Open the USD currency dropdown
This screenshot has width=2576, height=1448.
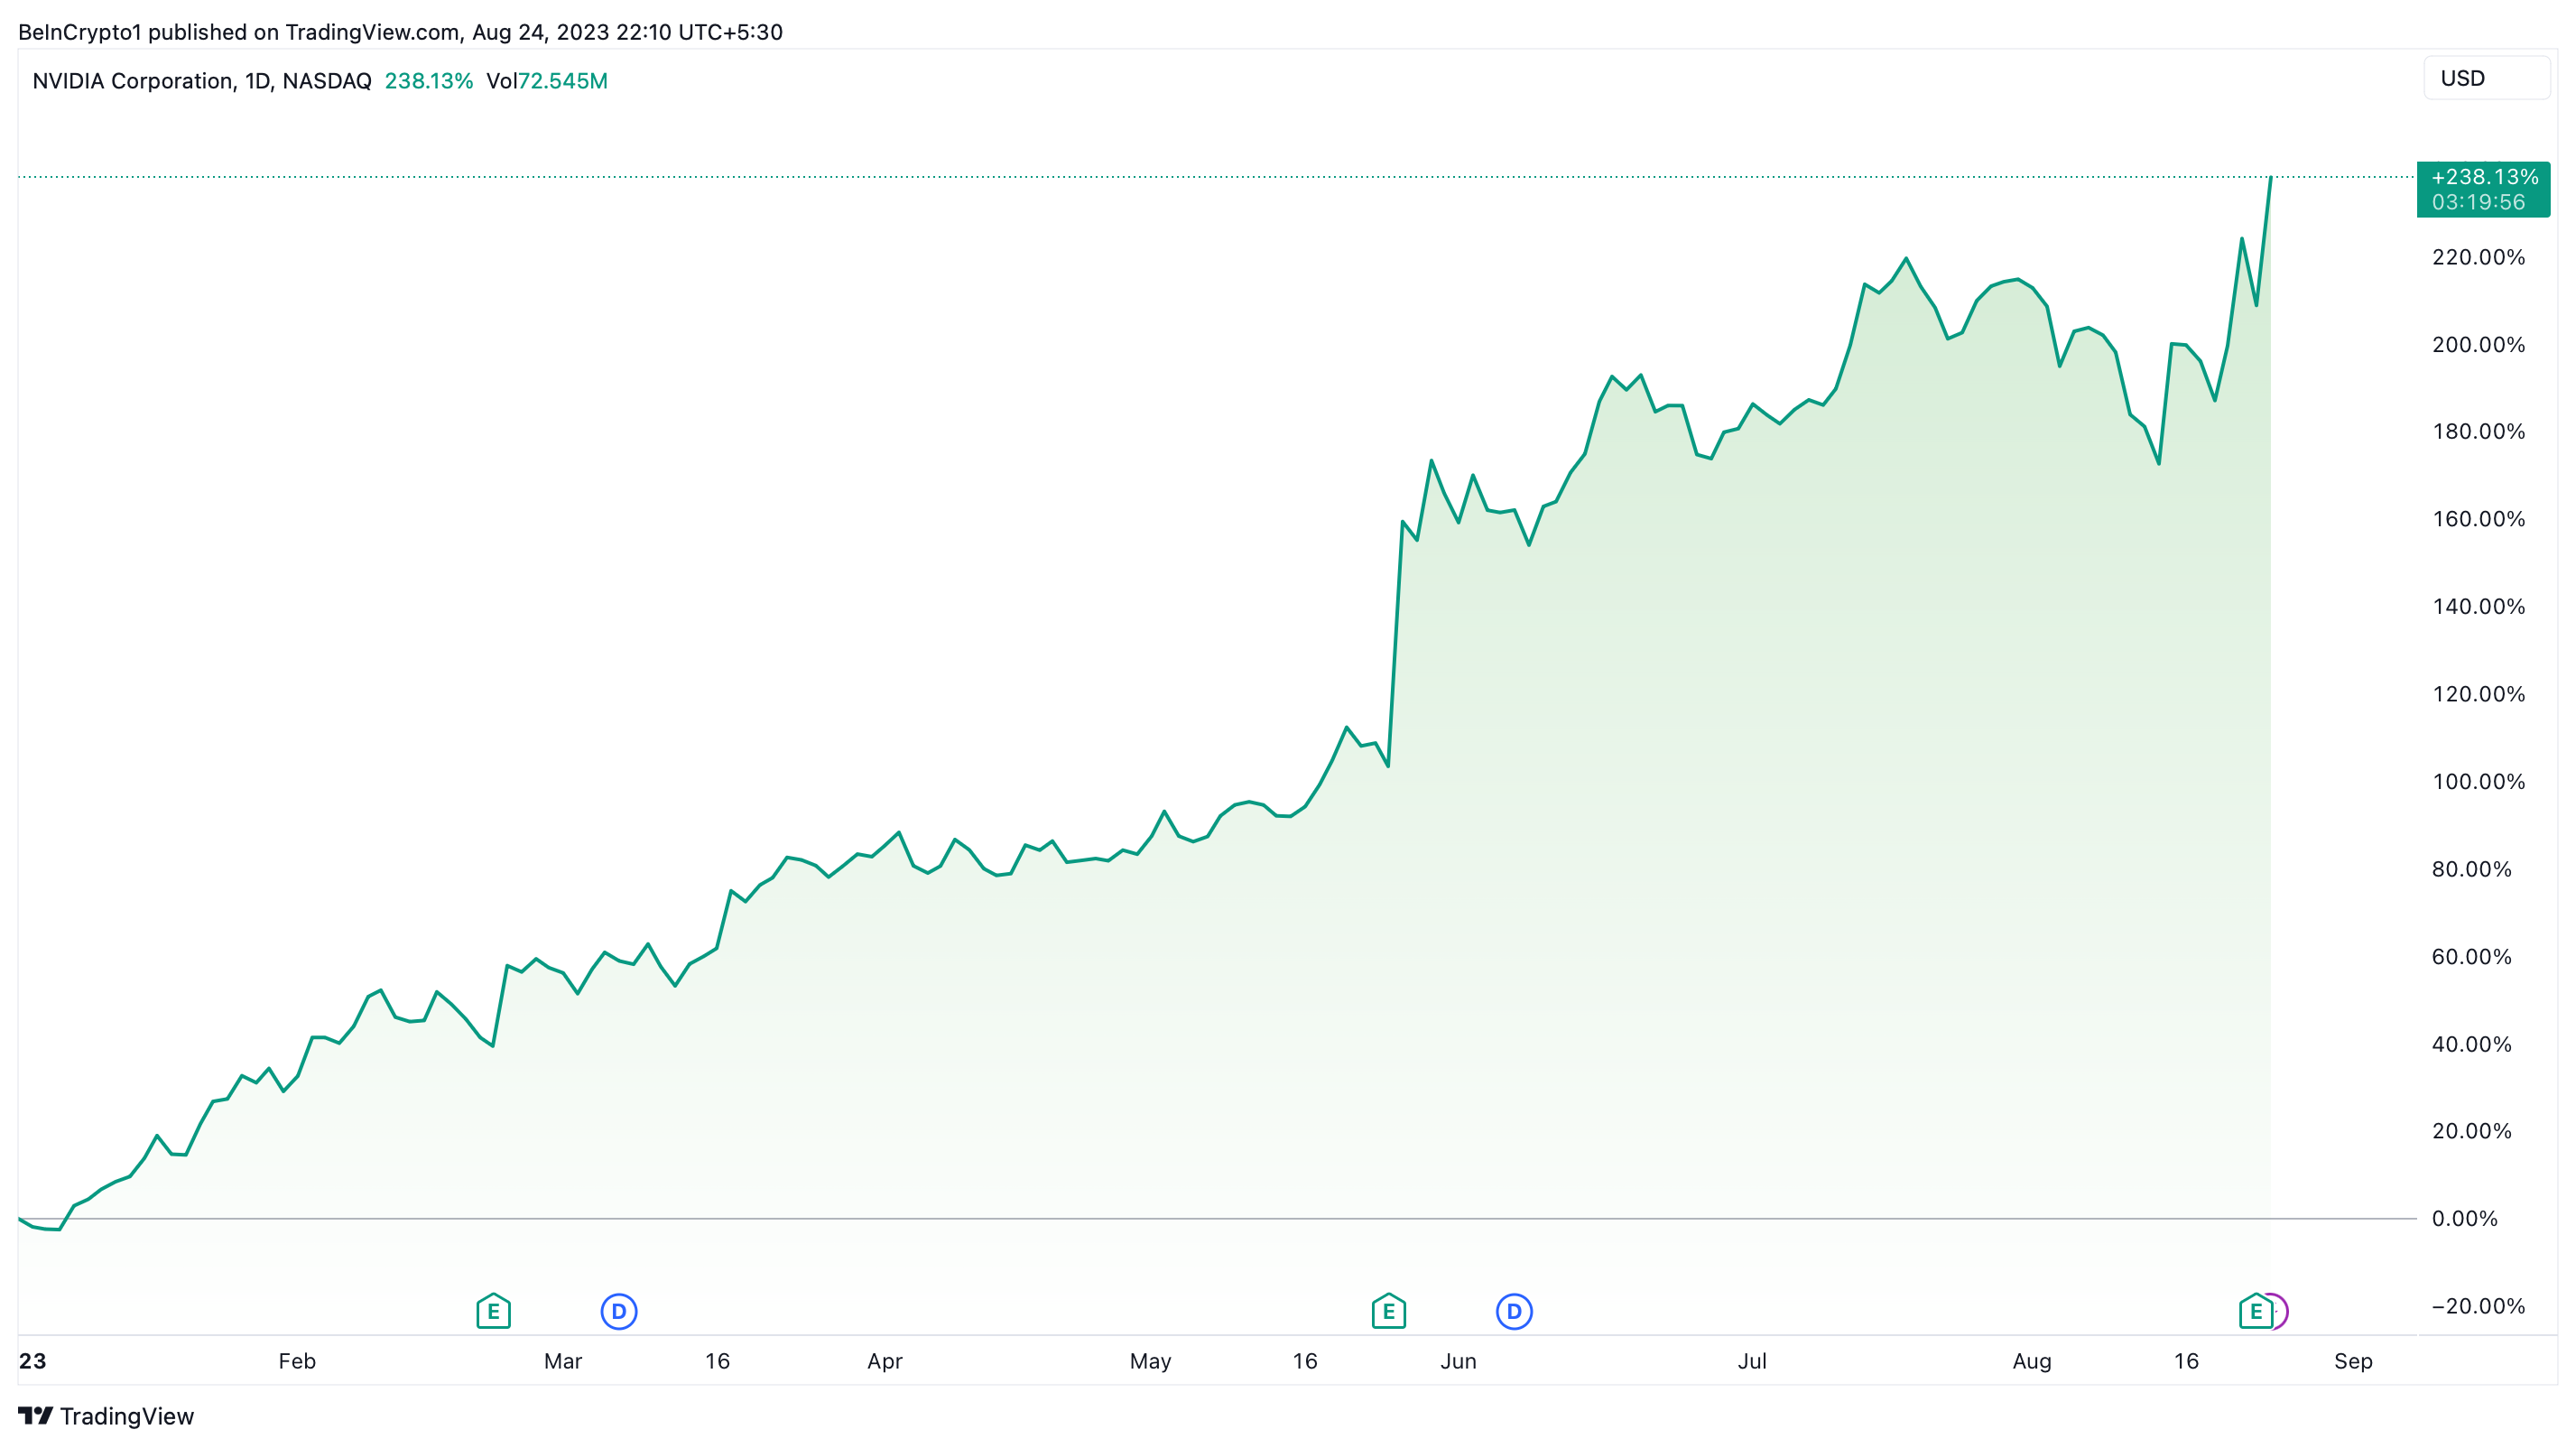tap(2485, 78)
